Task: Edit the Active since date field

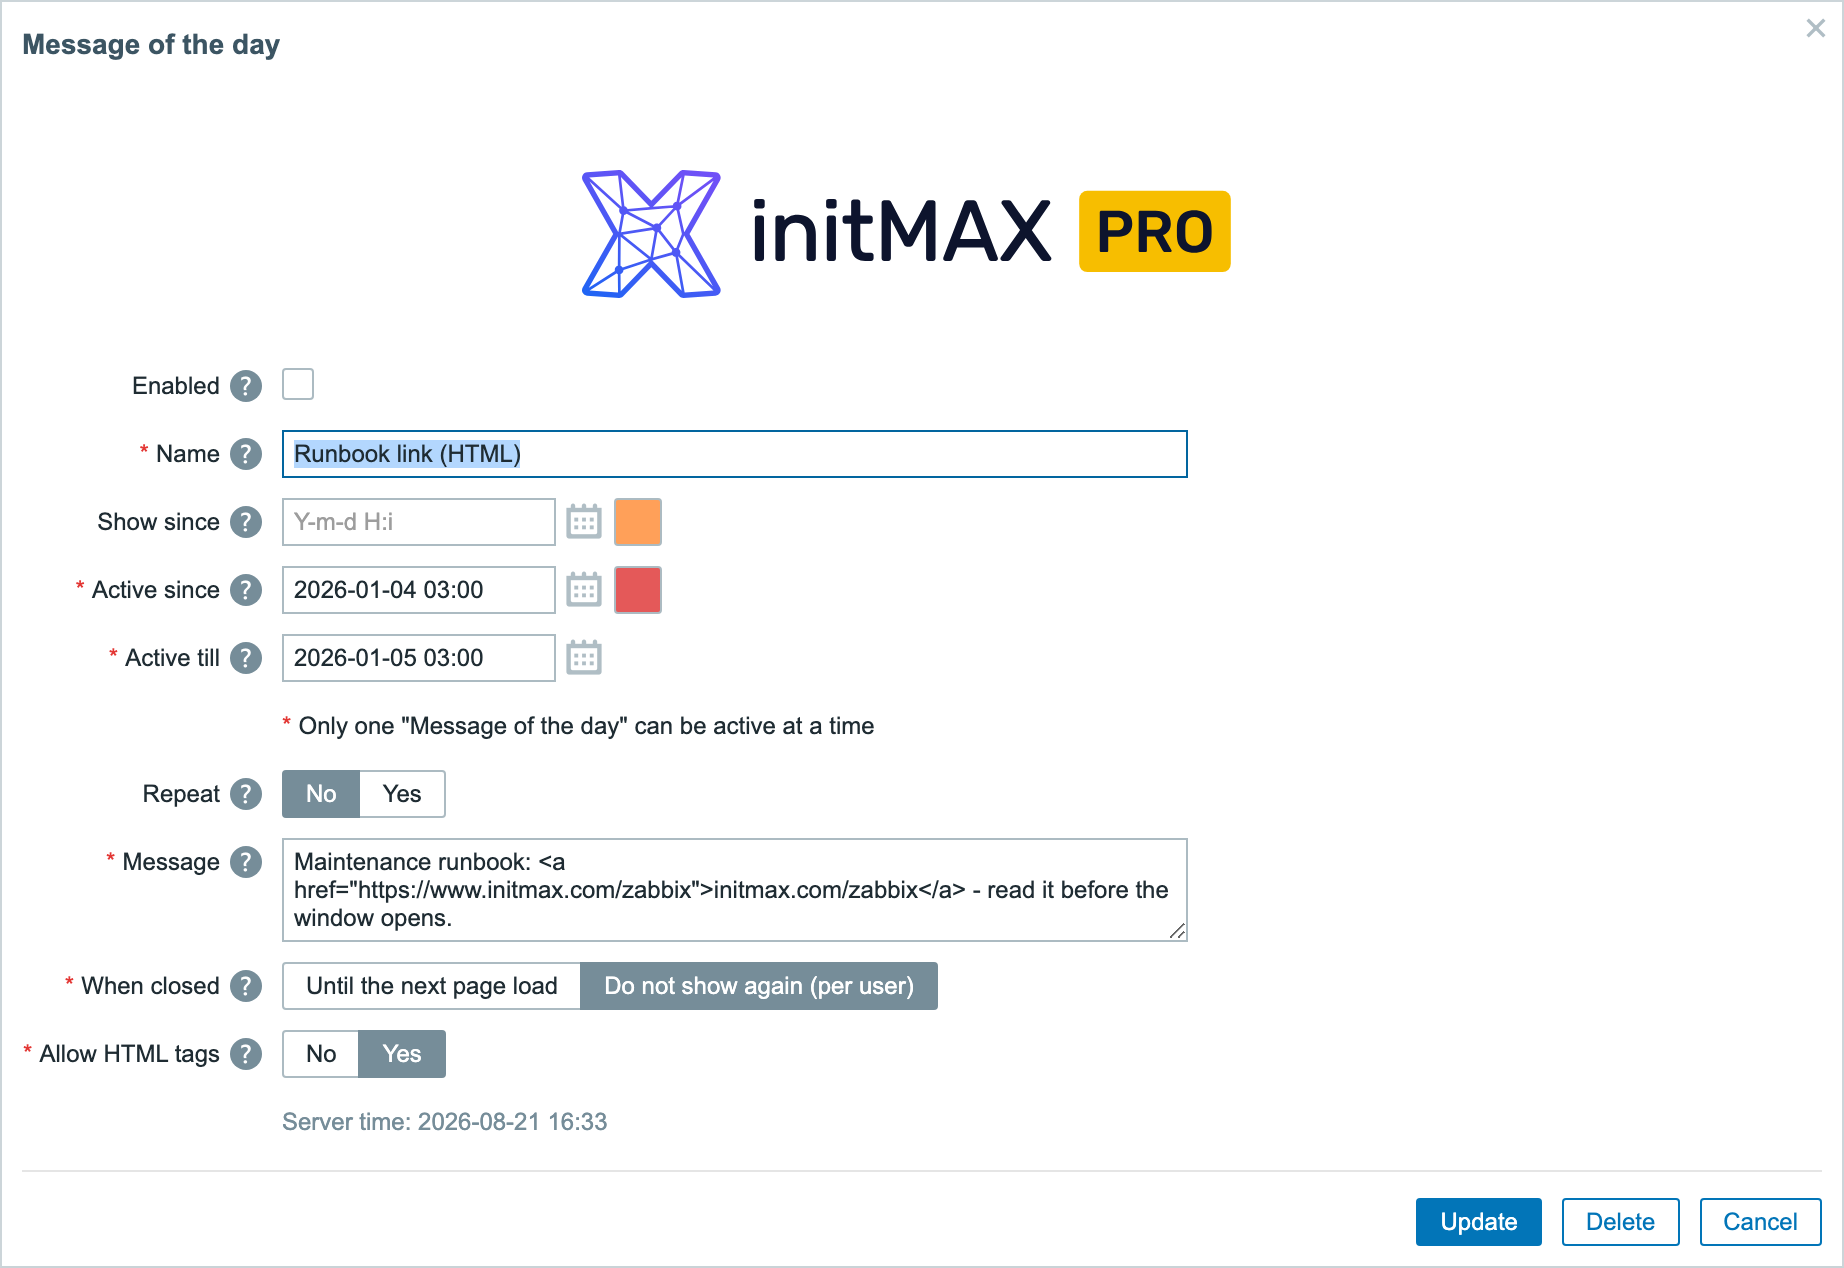Action: point(419,590)
